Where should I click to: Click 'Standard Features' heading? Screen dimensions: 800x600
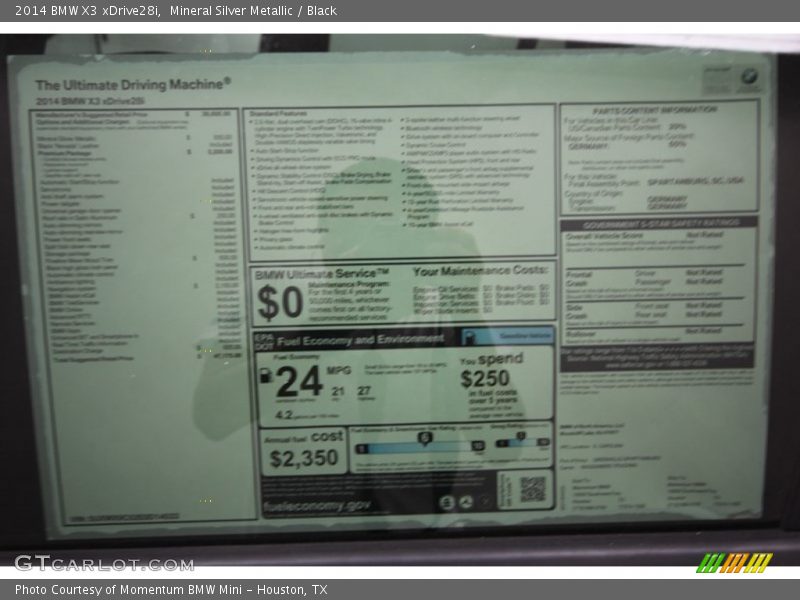[279, 113]
